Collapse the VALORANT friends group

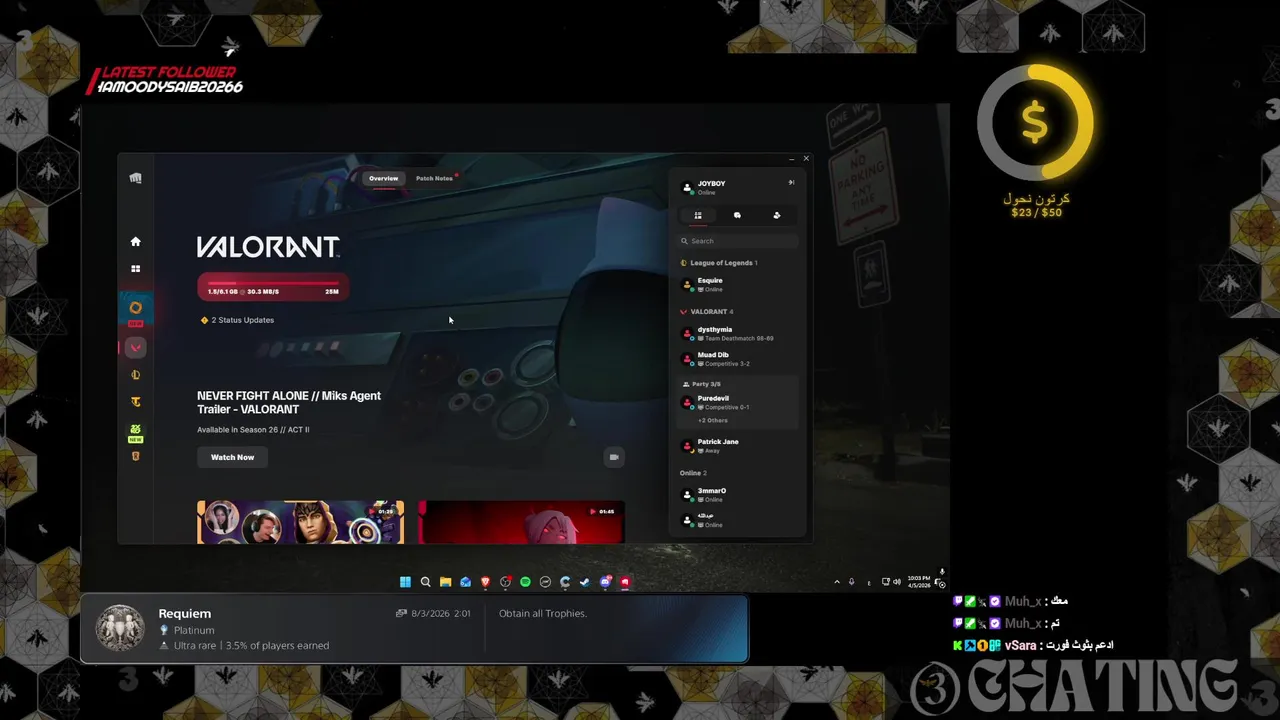tap(707, 312)
